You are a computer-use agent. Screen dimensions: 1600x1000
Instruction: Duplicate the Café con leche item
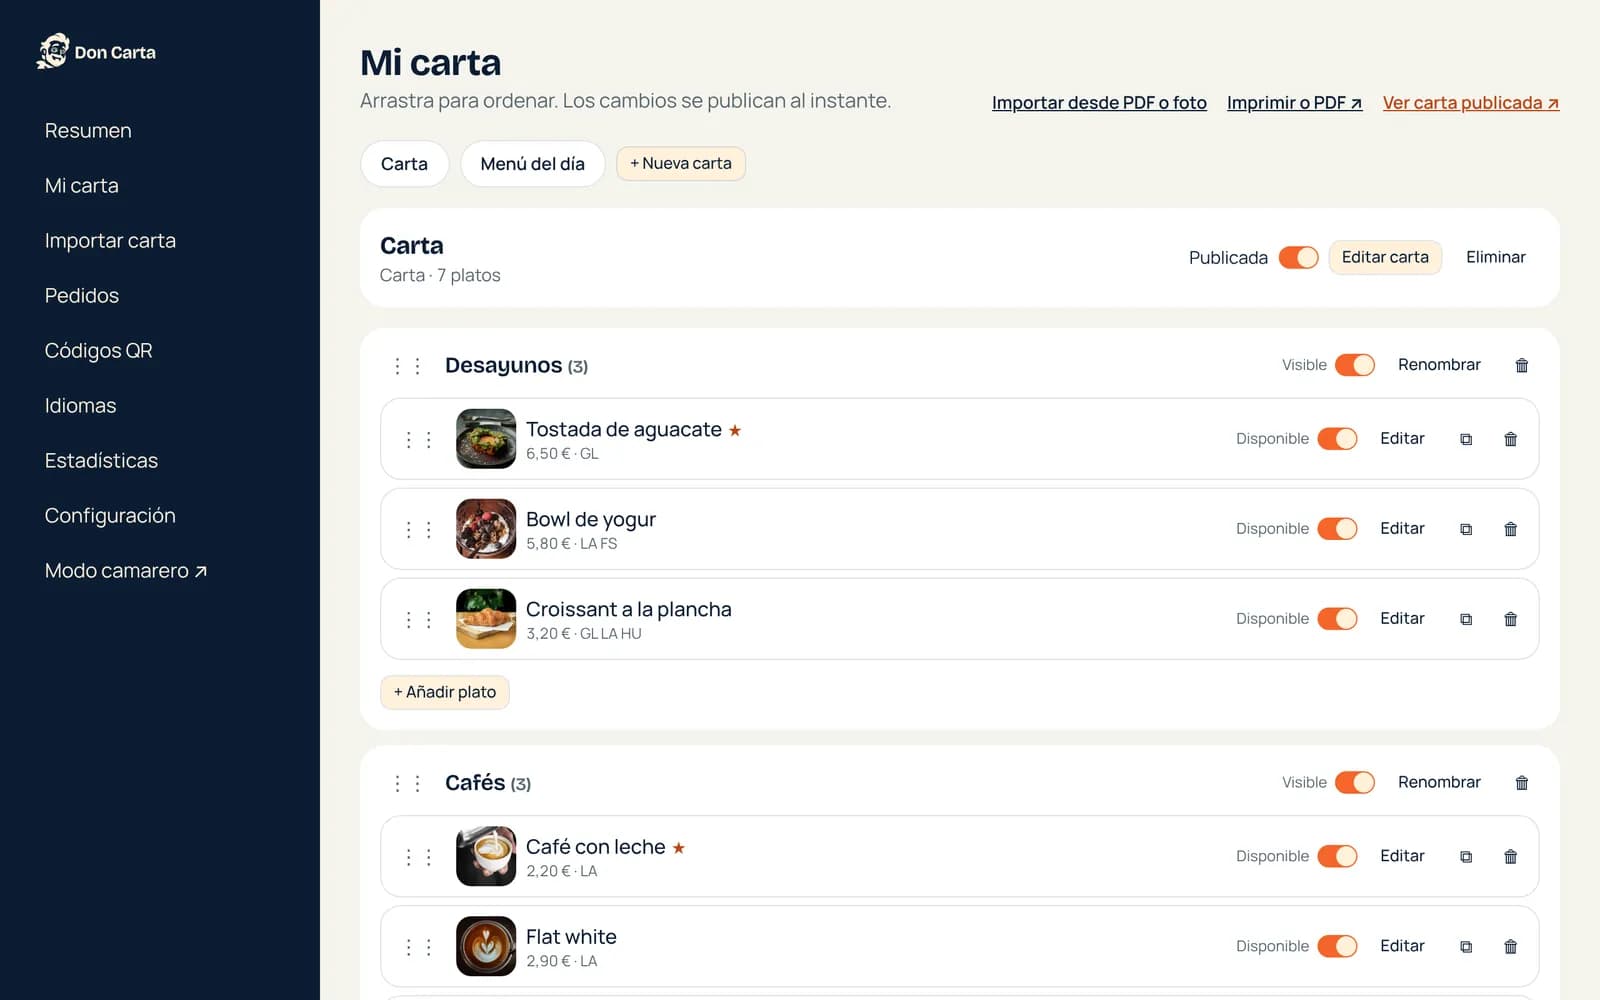[1466, 856]
